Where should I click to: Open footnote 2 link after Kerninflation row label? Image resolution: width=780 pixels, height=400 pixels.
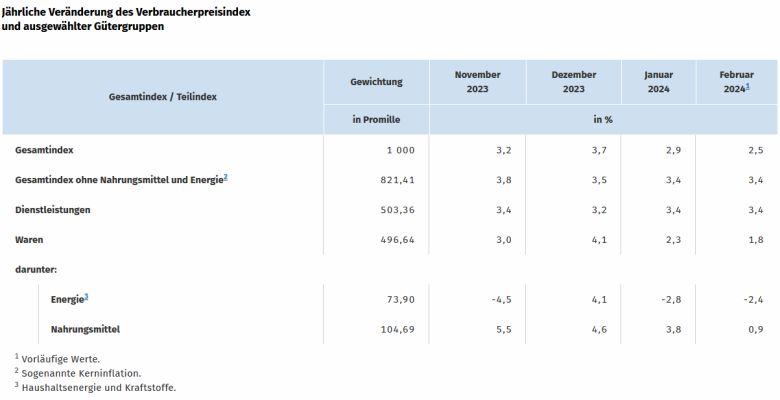tap(226, 177)
